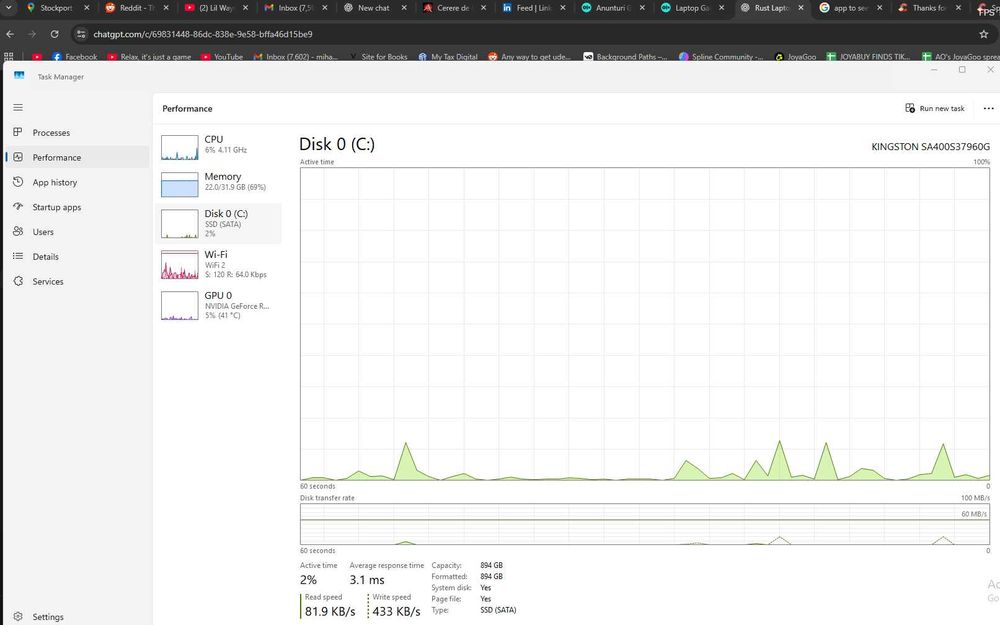This screenshot has height=625, width=1000.
Task: Click the 81.9 KB/s read speed value
Action: tap(330, 612)
